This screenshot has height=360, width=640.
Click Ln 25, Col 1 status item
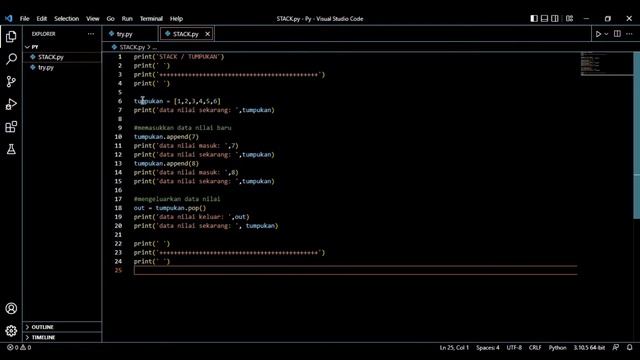pos(454,348)
